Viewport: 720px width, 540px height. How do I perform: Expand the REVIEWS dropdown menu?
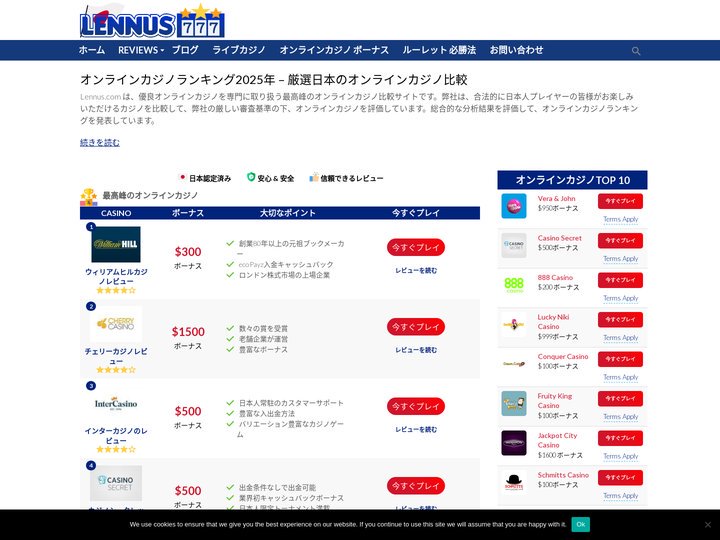tap(141, 50)
